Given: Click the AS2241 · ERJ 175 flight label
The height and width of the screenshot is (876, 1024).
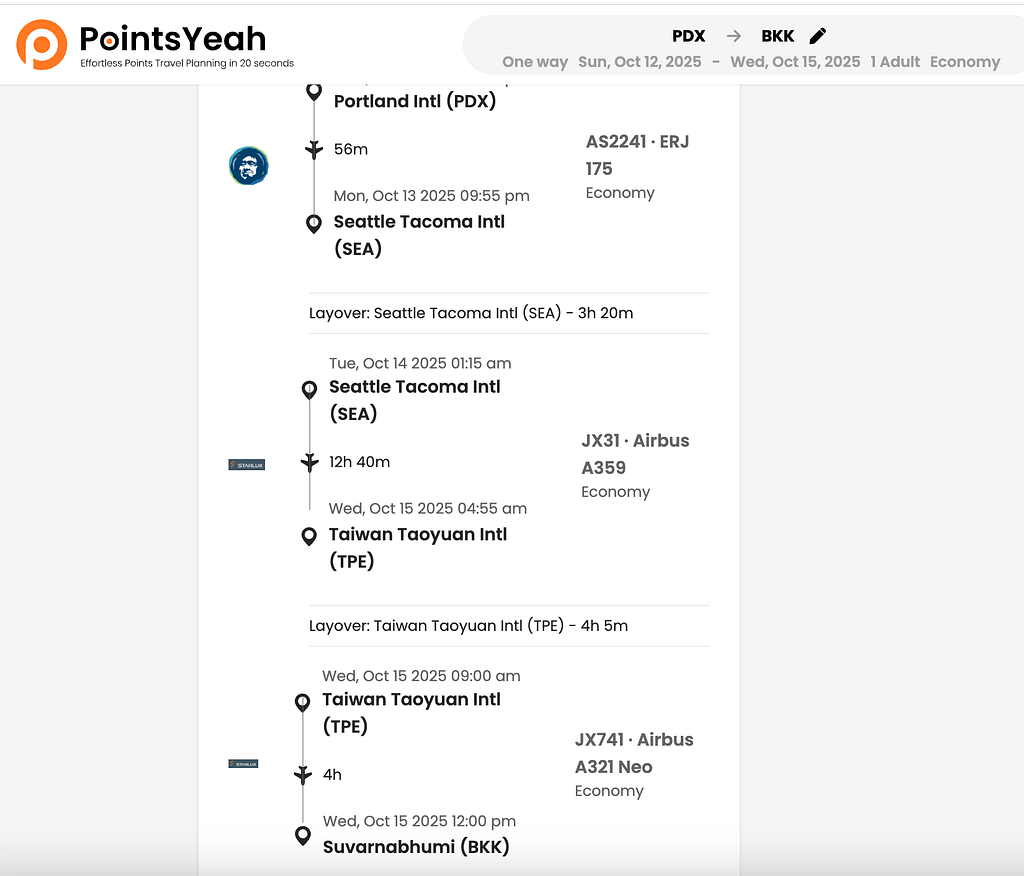Looking at the screenshot, I should pyautogui.click(x=637, y=155).
